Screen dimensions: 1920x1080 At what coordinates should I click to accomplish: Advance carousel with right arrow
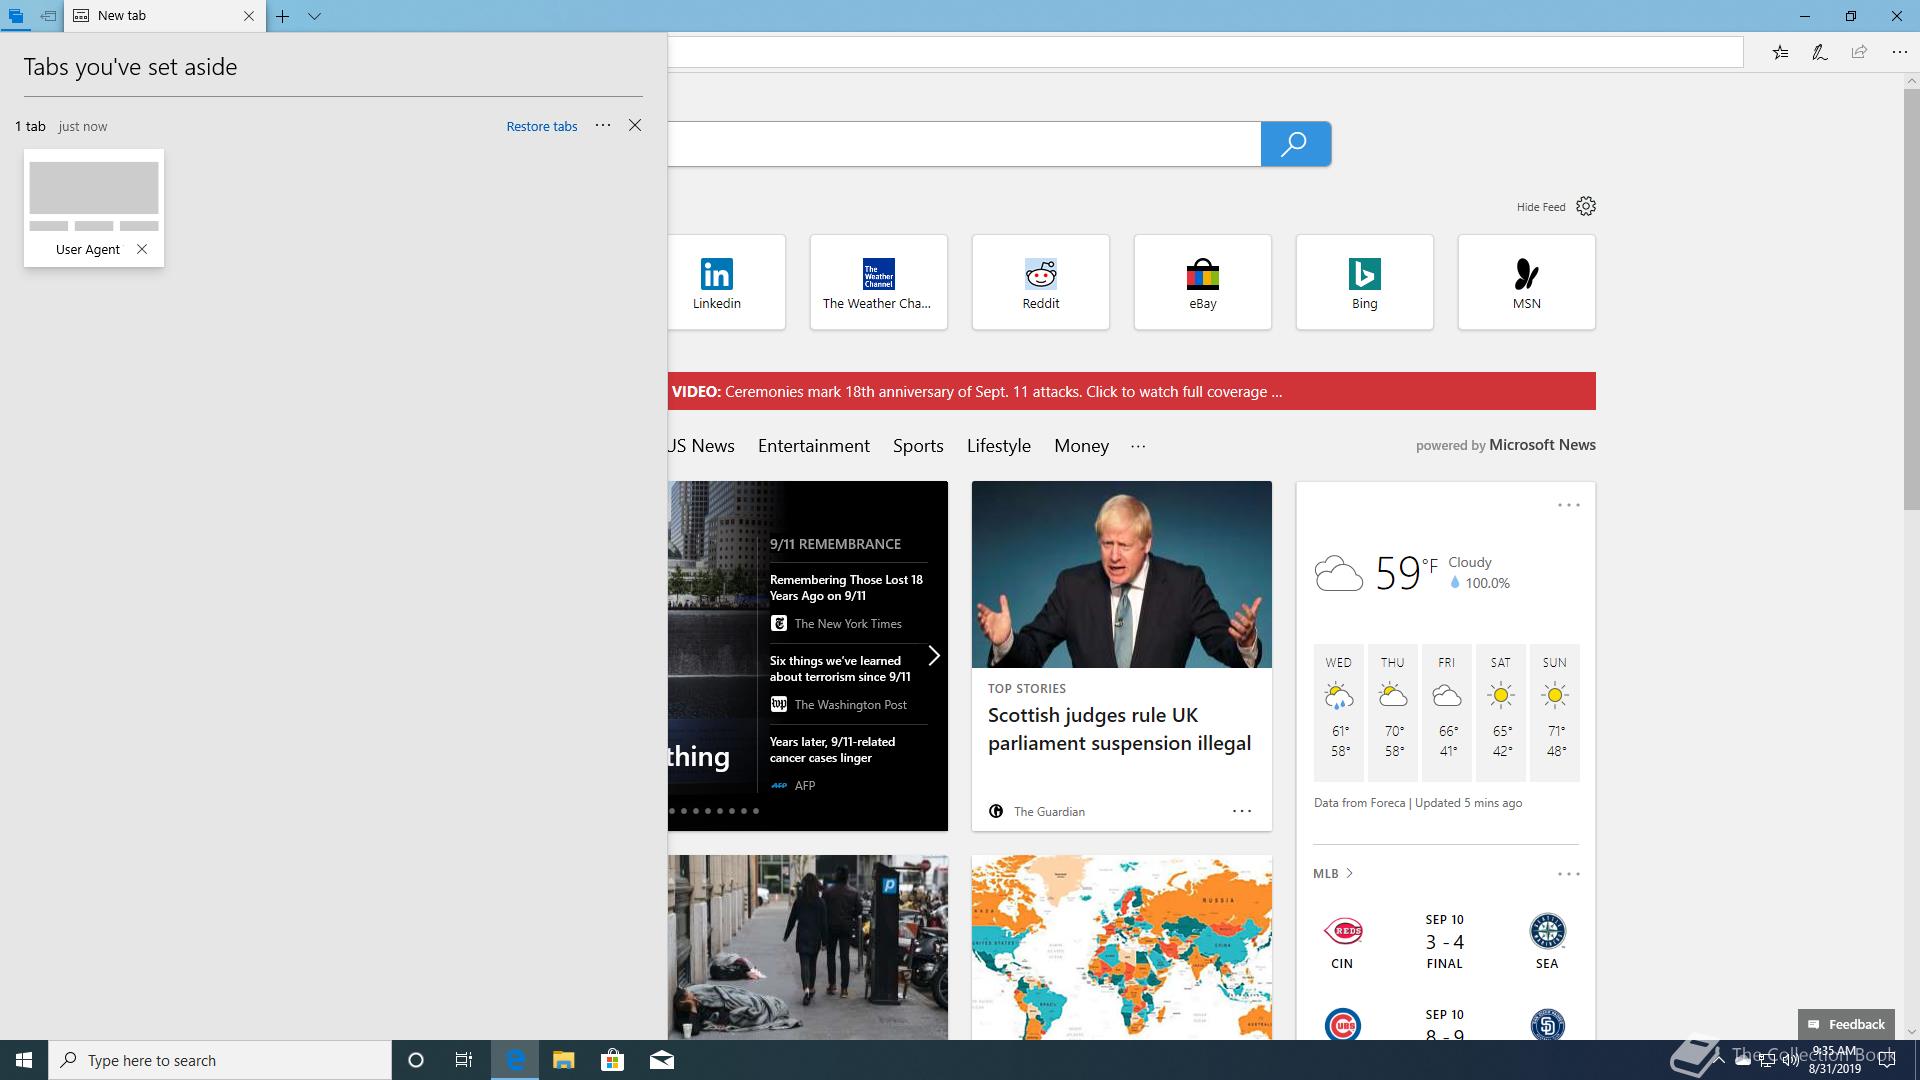point(934,656)
